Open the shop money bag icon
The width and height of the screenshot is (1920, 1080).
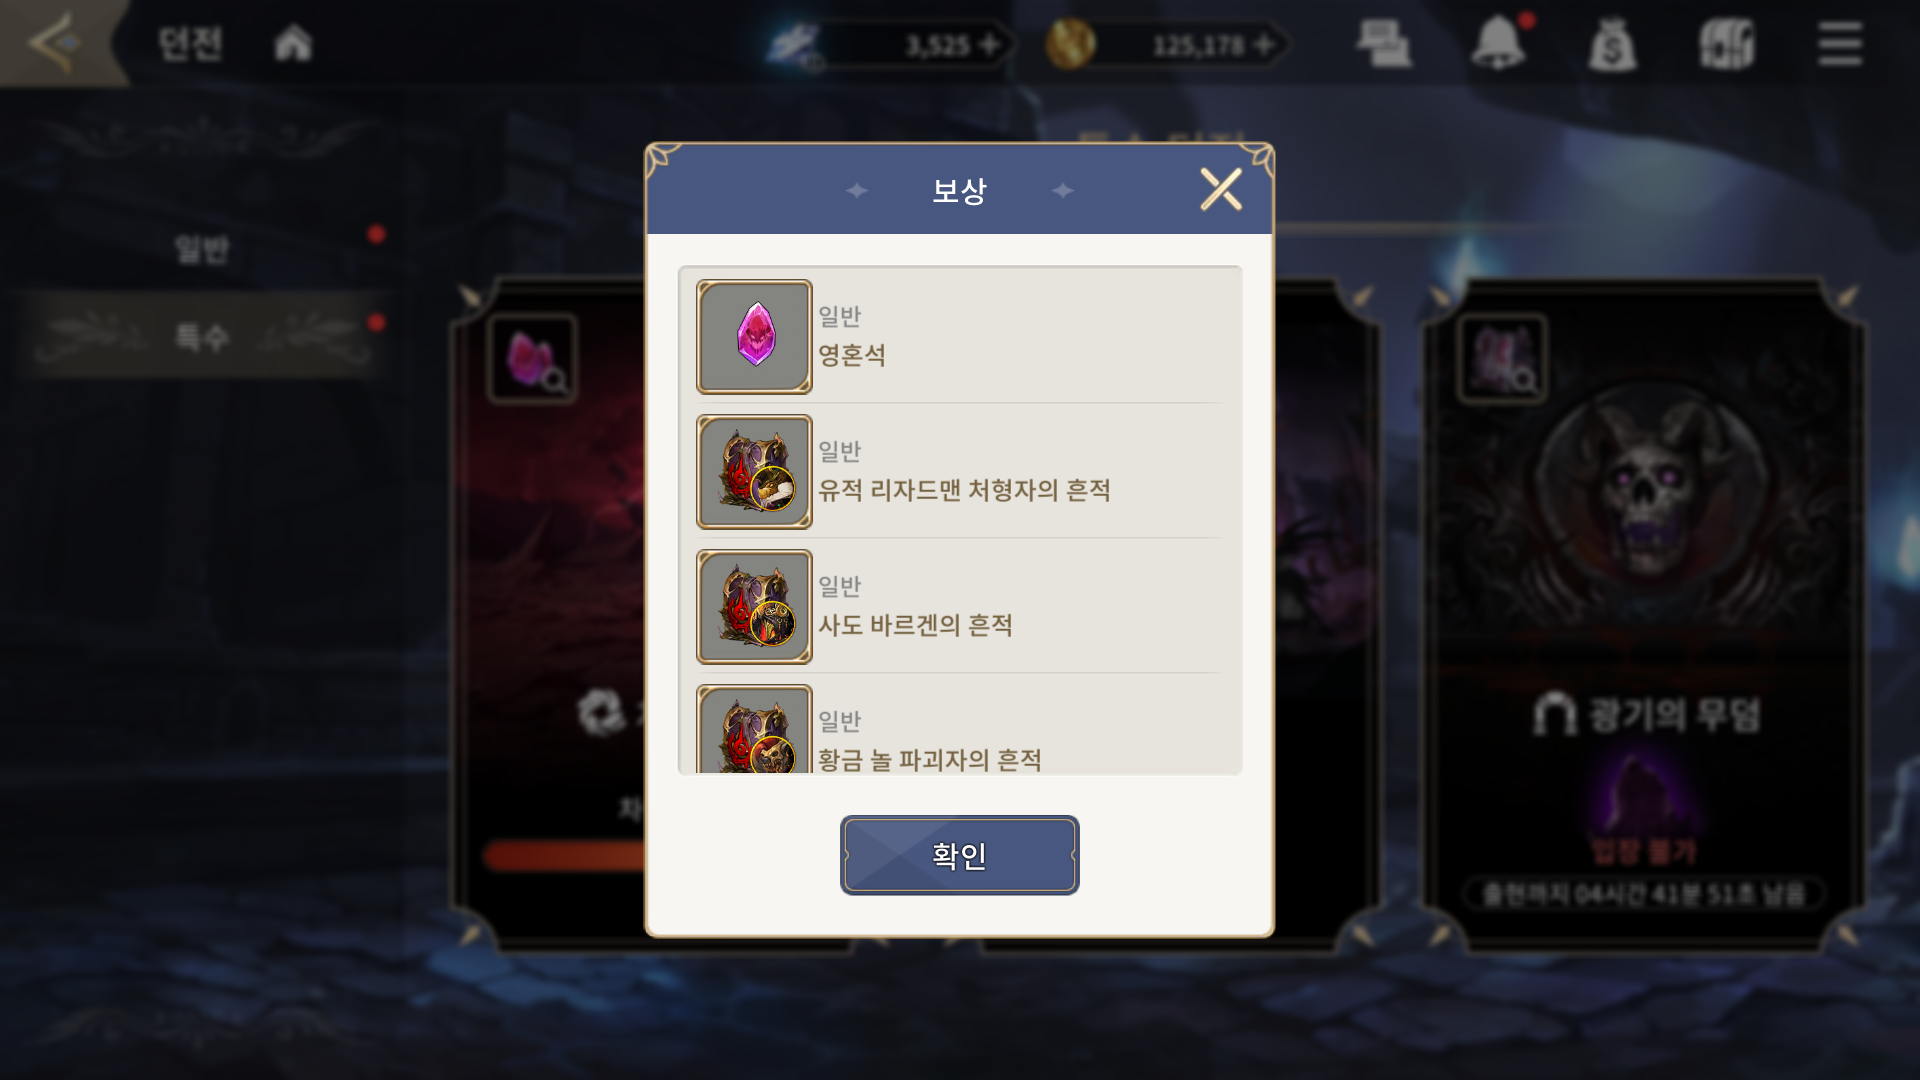pos(1612,45)
